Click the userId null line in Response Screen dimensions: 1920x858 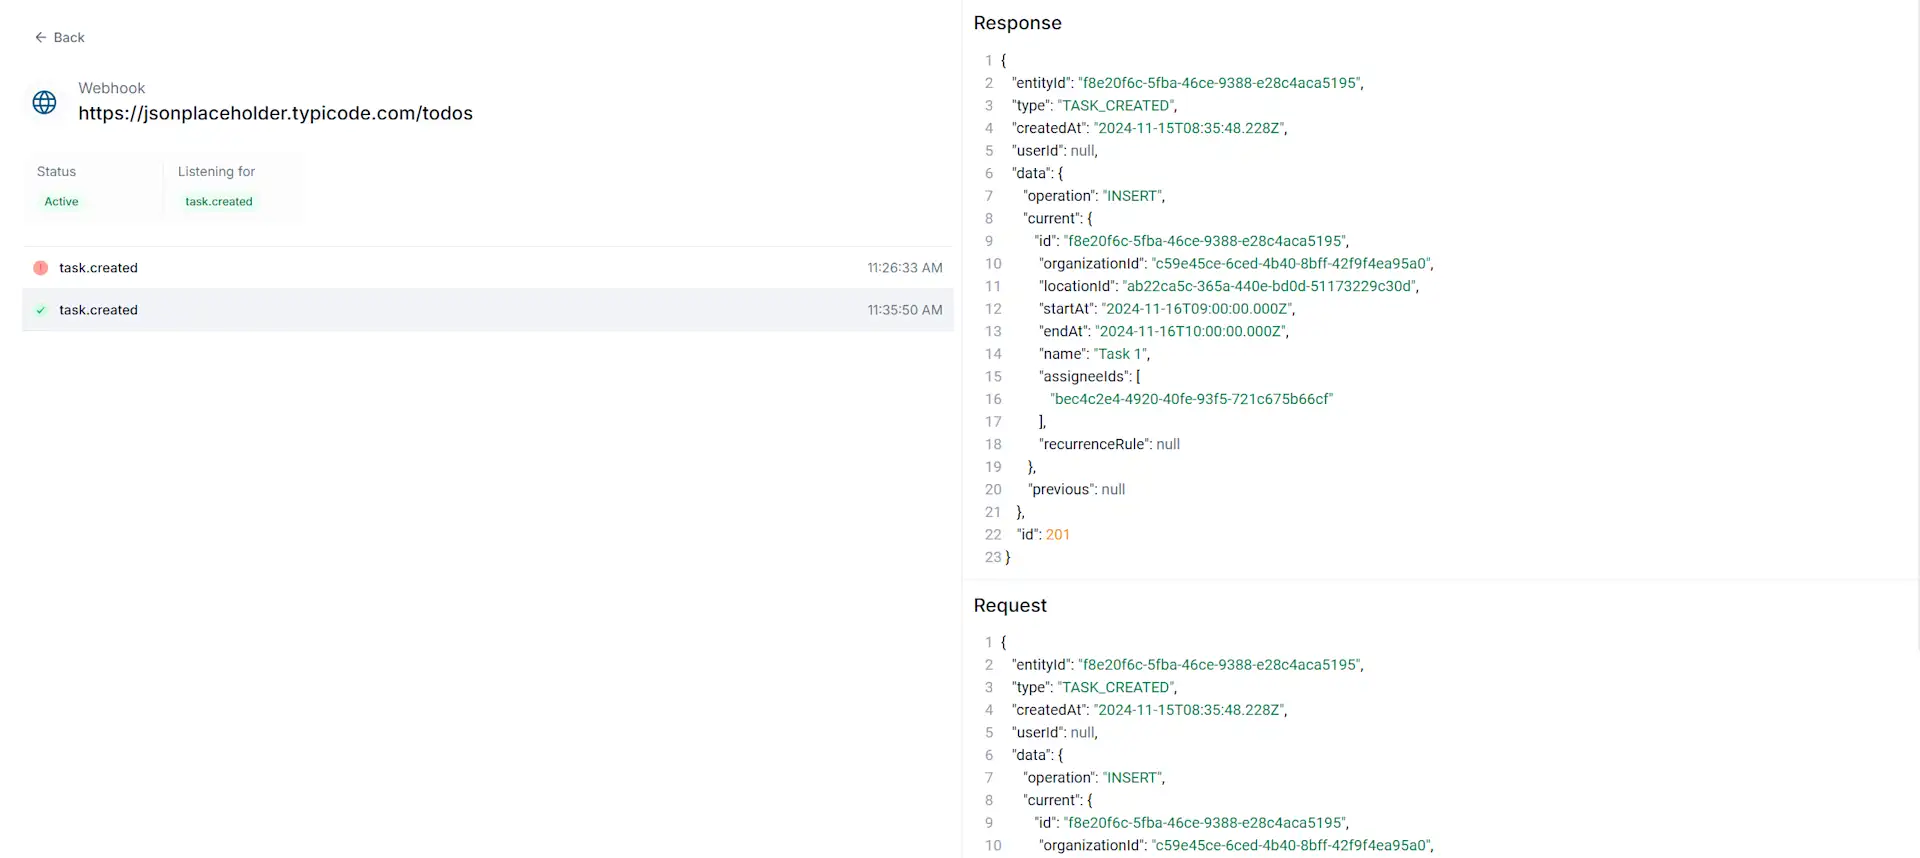(1055, 151)
